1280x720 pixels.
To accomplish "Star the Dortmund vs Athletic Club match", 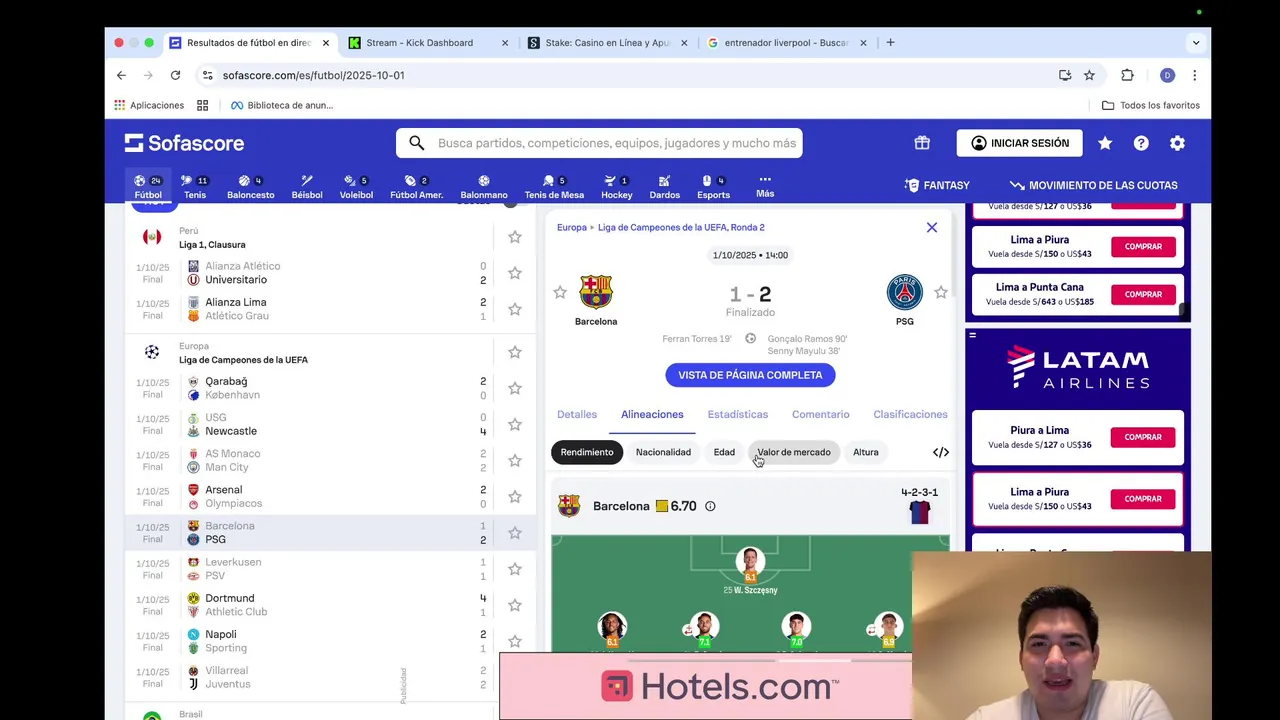I will coord(515,605).
